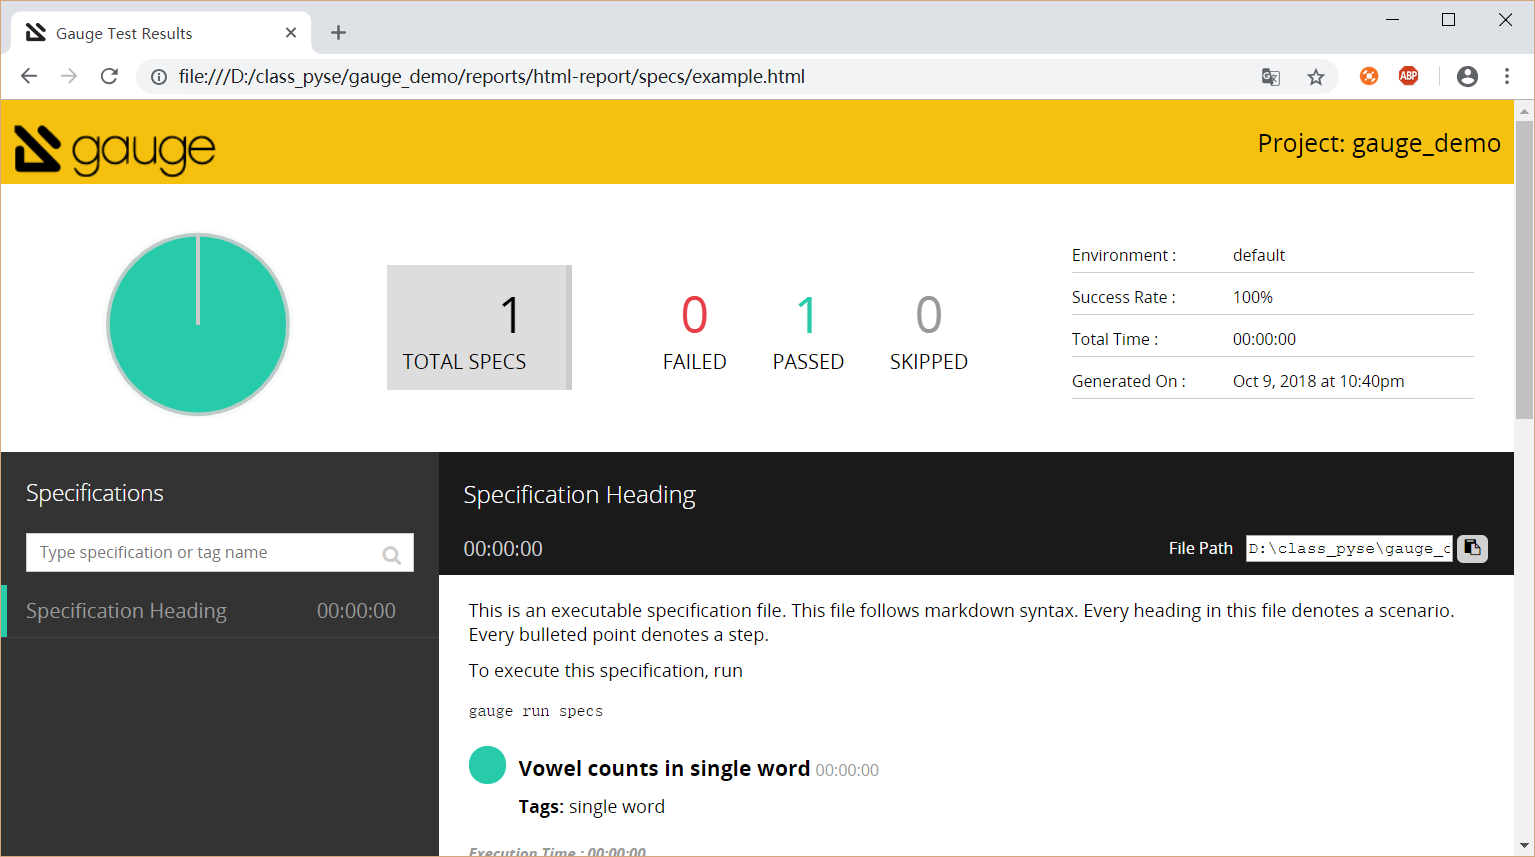Open the Chrome profile avatar
Screen dimensions: 1535x857
tap(1467, 76)
